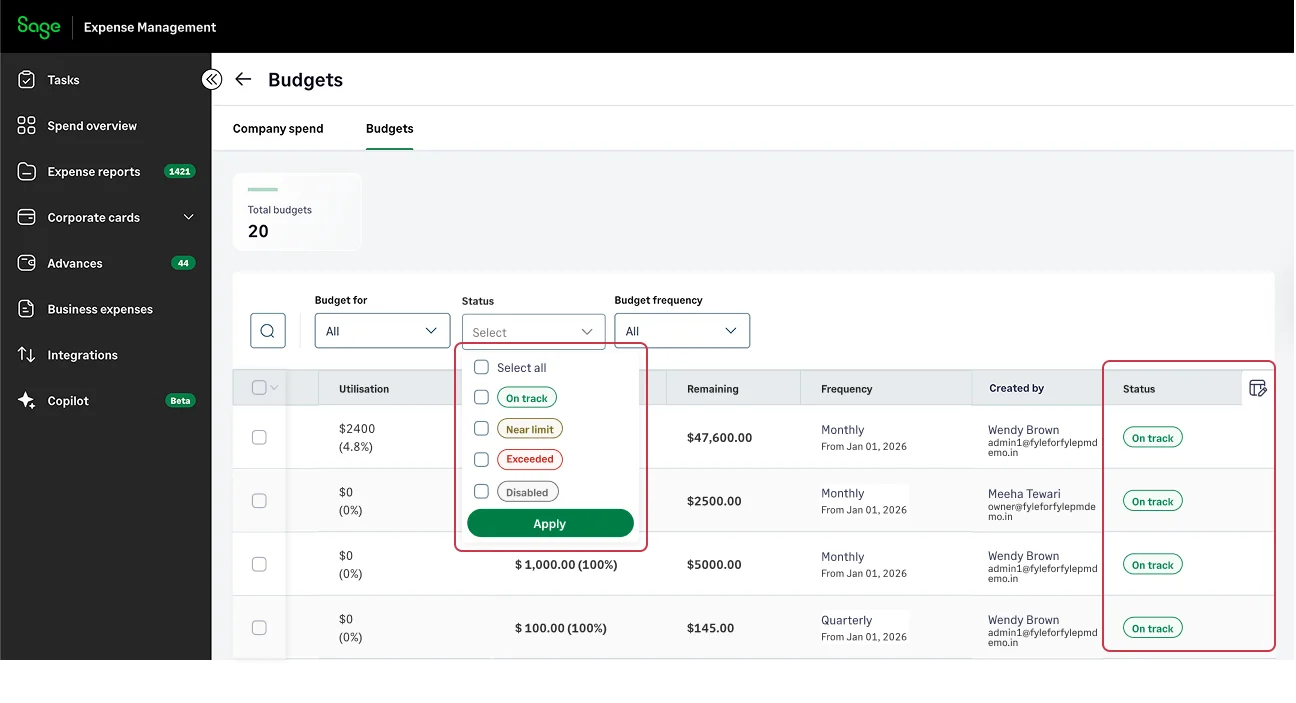Open Spend overview from the sidebar
This screenshot has height=703, width=1296.
26,125
